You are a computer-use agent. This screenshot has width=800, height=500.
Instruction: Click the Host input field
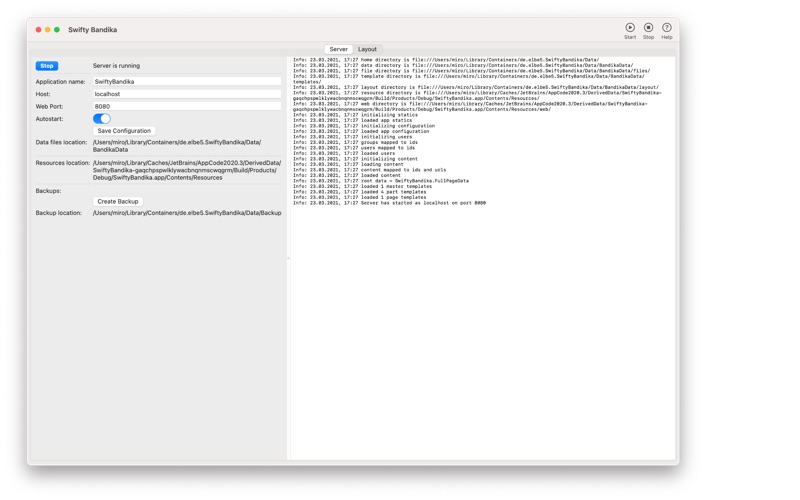pyautogui.click(x=187, y=94)
